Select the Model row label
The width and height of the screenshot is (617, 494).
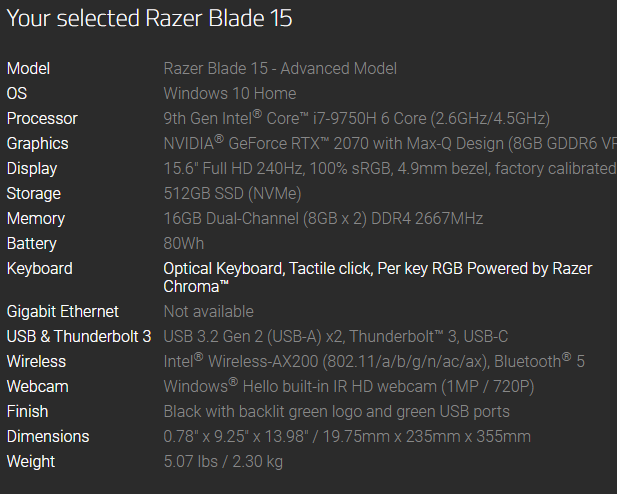pos(28,69)
